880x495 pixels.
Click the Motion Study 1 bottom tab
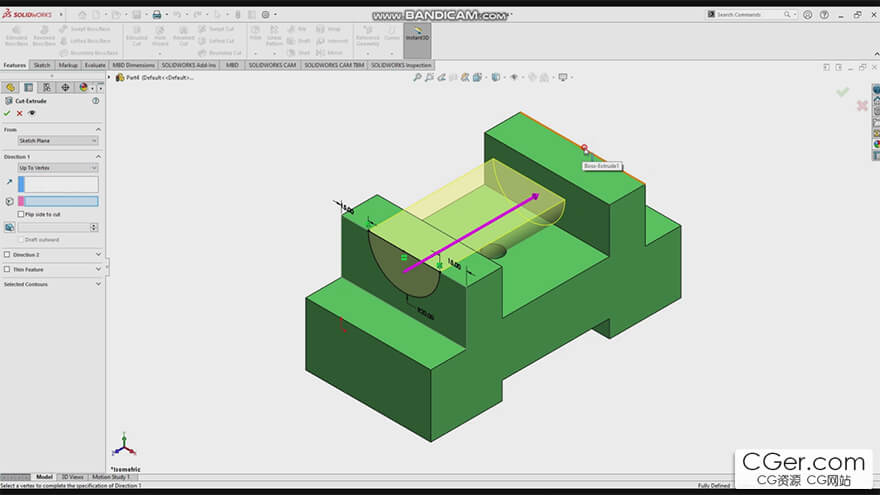click(111, 477)
